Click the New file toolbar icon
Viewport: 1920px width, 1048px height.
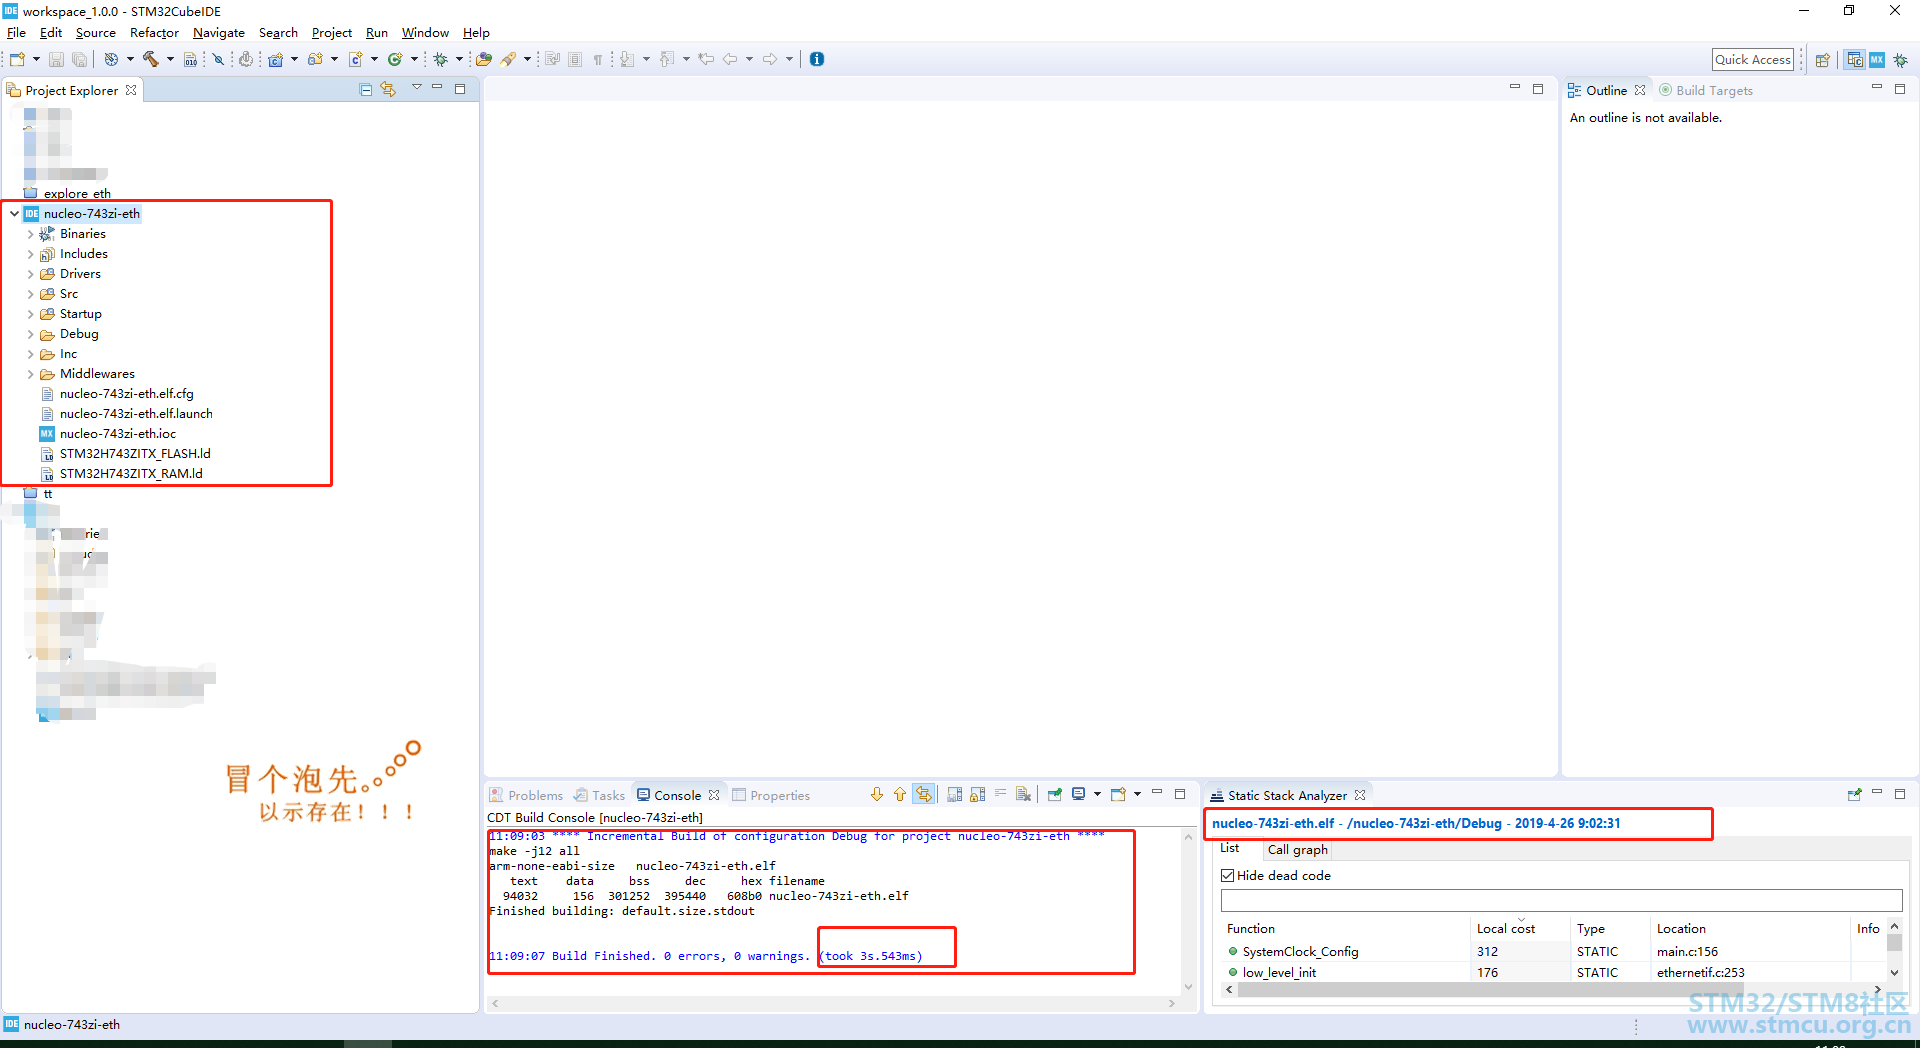17,59
